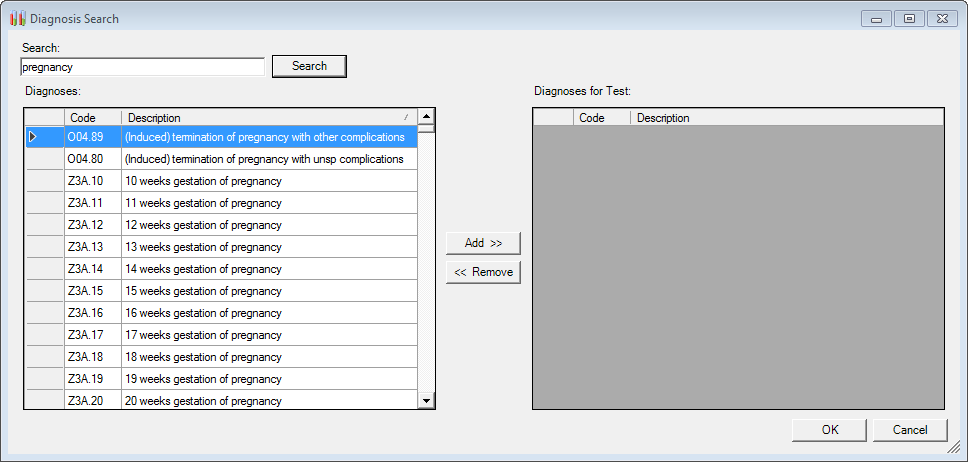Click Description header in Diagnoses for Test grid
Image resolution: width=968 pixels, height=462 pixels.
(x=787, y=117)
